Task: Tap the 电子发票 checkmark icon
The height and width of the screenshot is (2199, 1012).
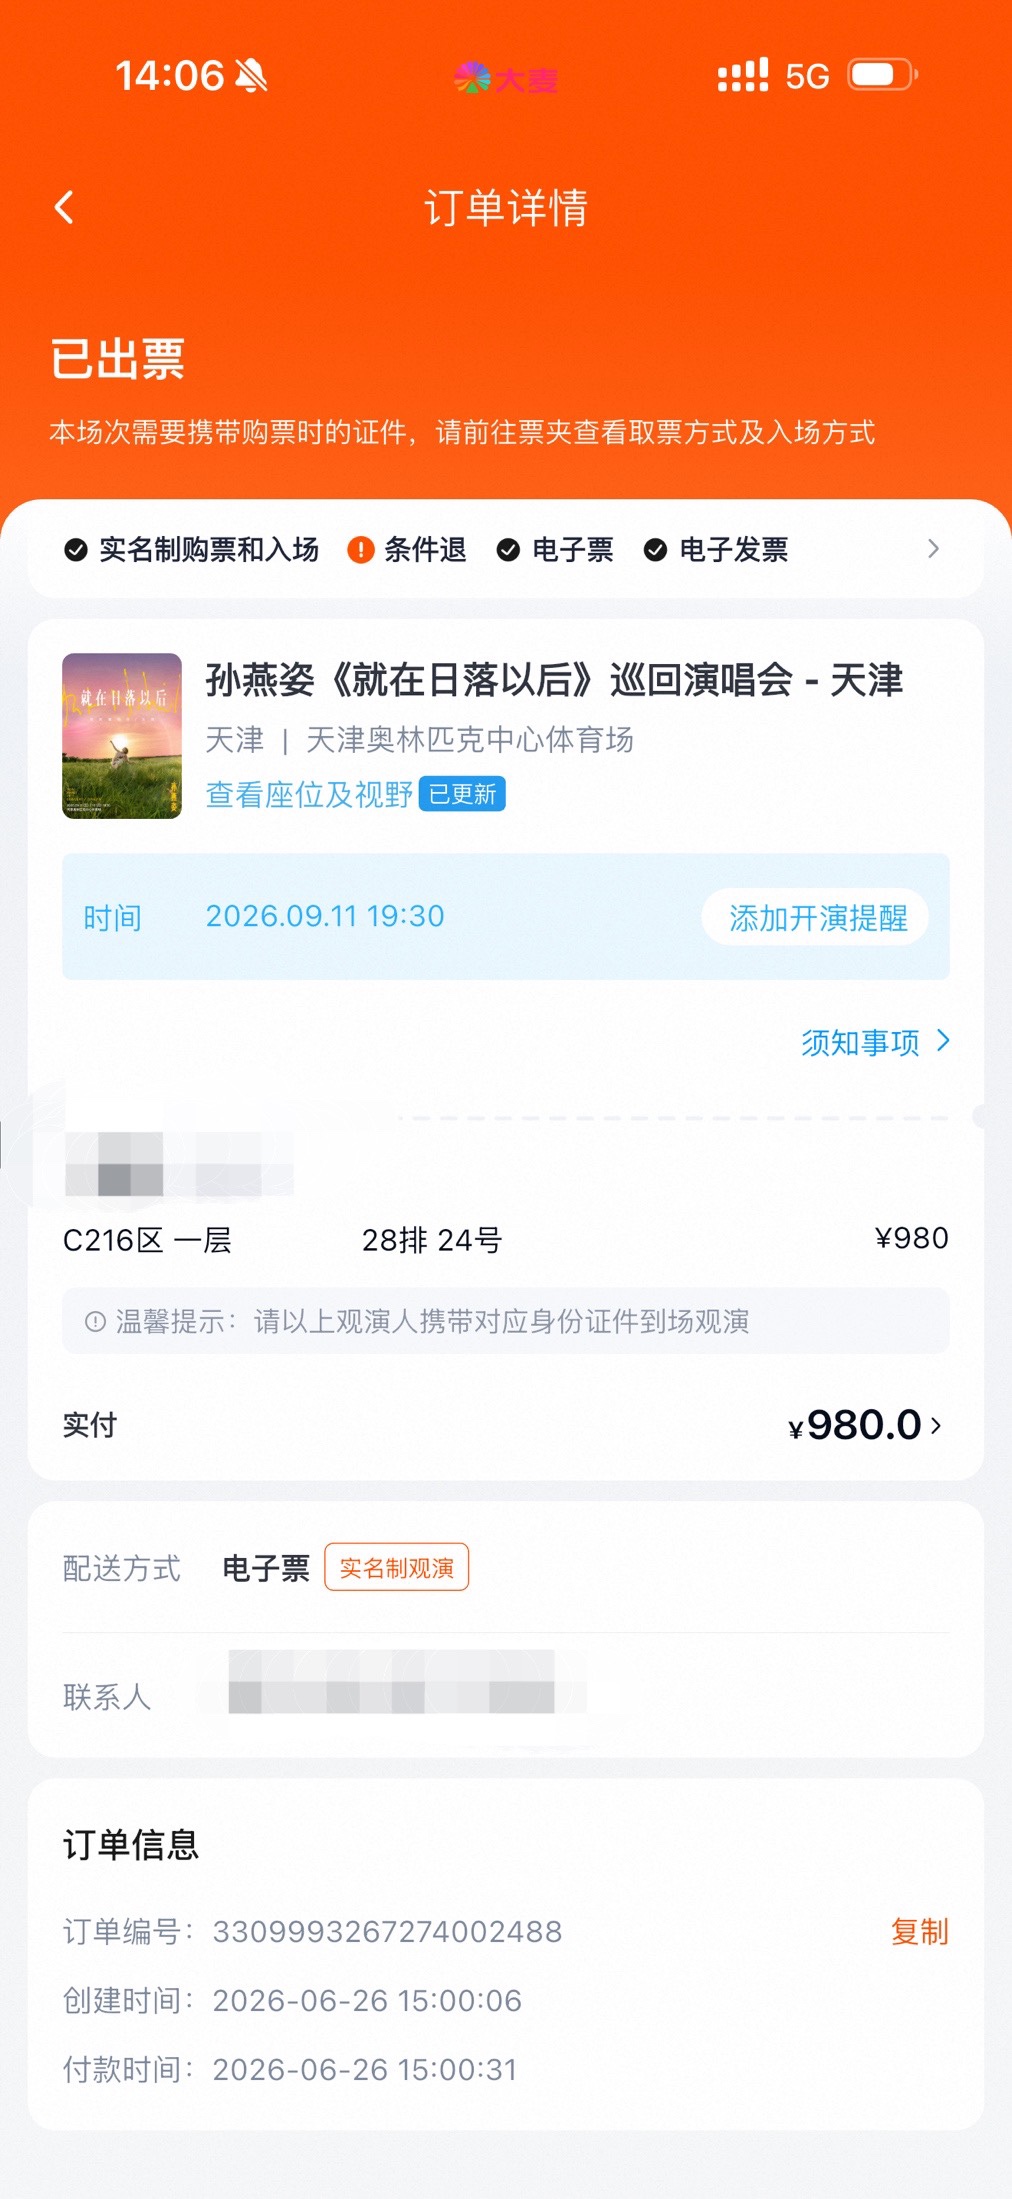Action: click(655, 550)
